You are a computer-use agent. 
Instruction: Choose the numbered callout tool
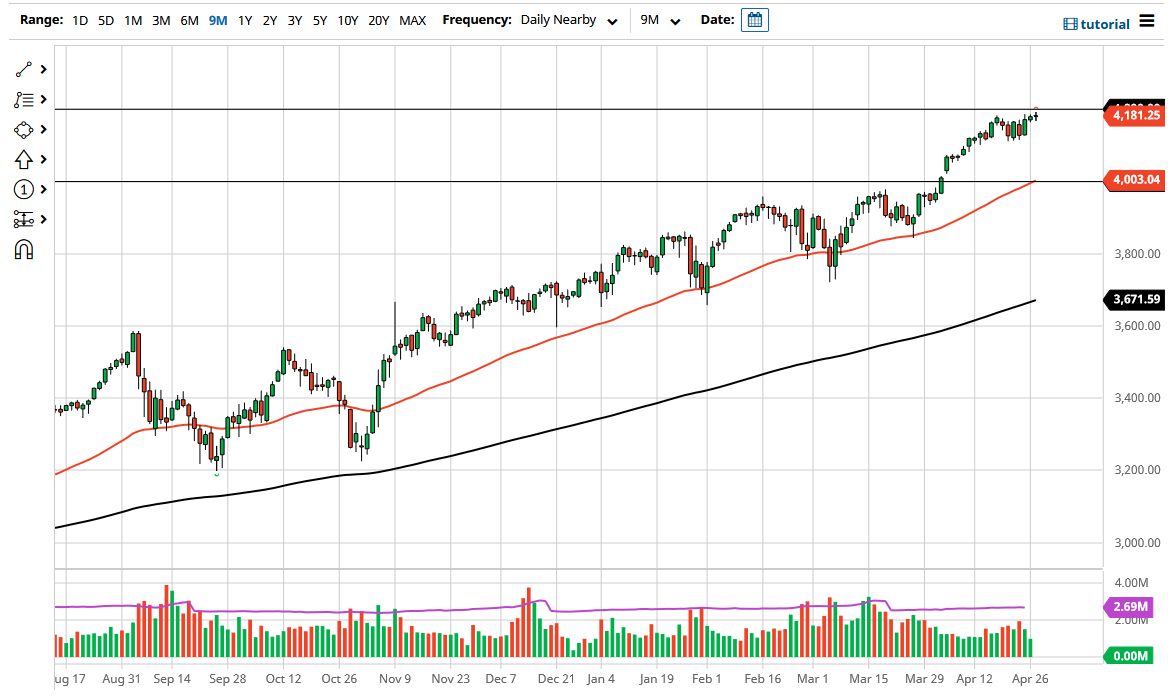23,189
